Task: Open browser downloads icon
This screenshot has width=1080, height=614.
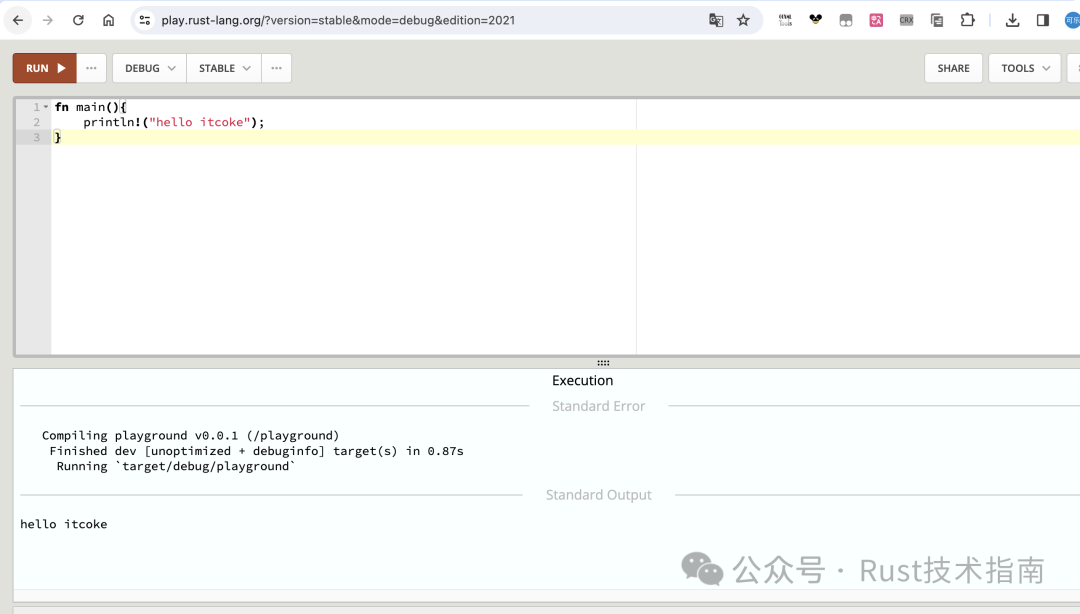Action: pos(1012,20)
